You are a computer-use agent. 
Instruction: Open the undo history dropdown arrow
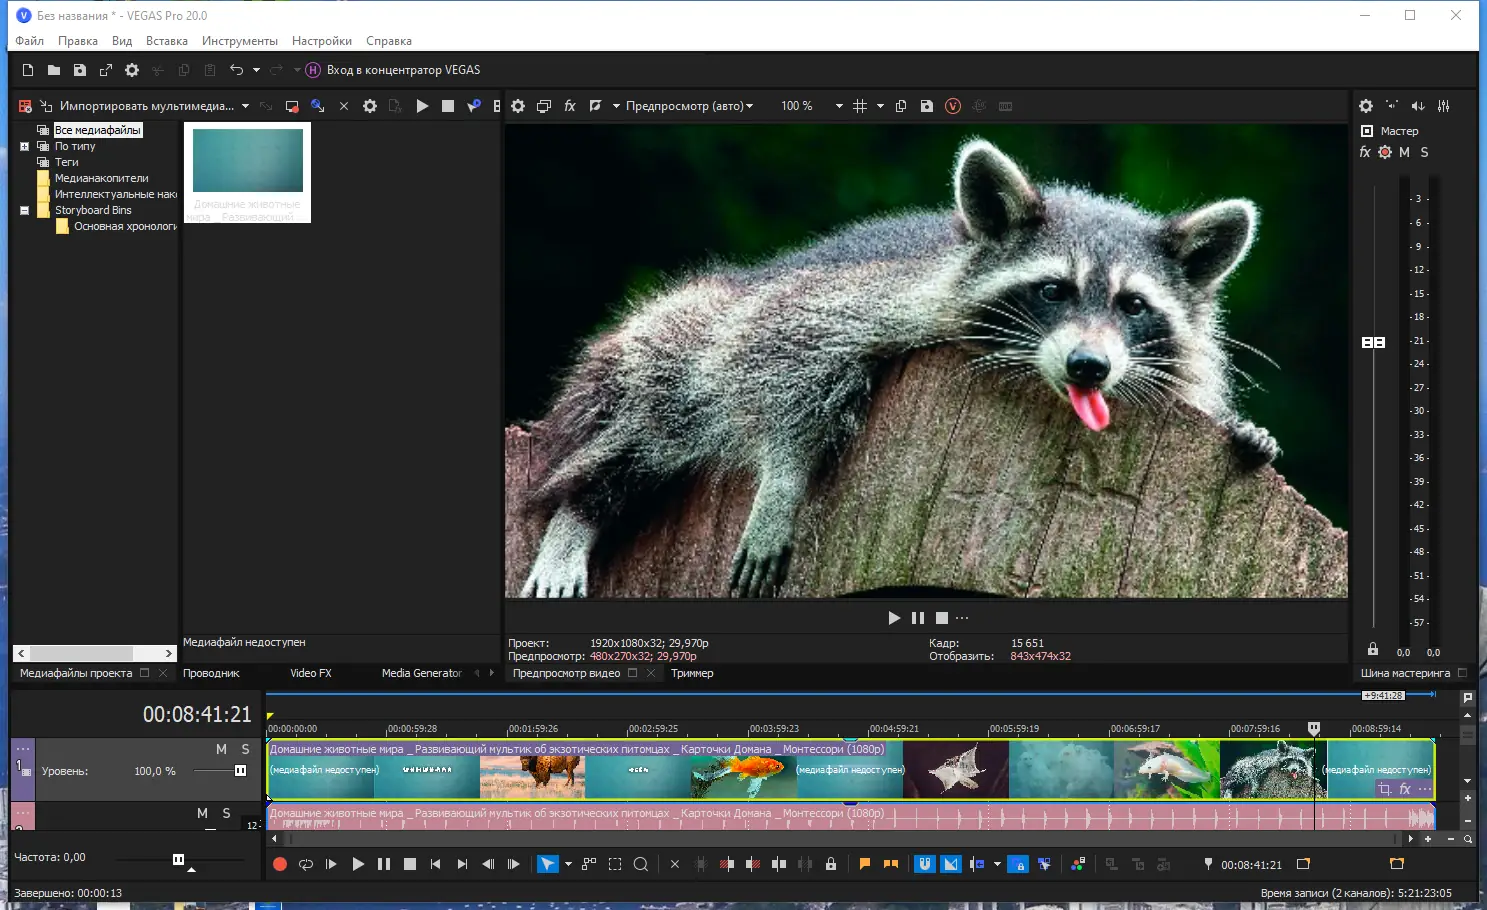pos(256,70)
